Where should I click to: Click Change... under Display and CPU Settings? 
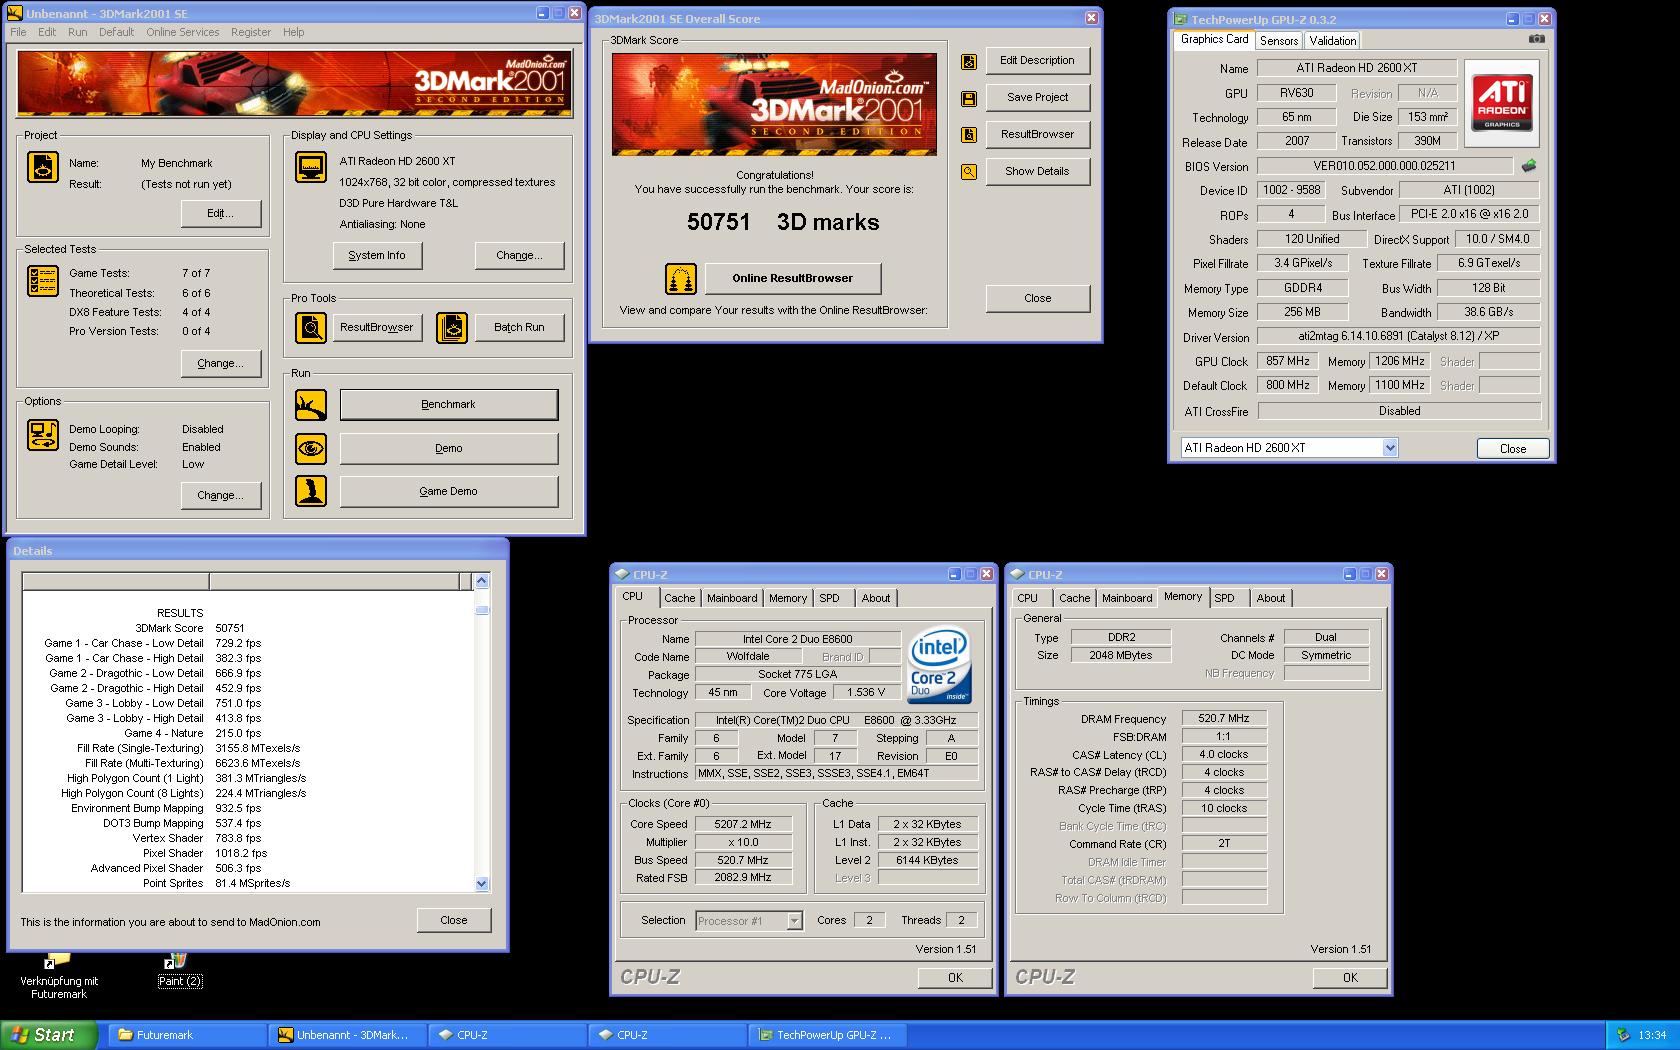[x=520, y=255]
